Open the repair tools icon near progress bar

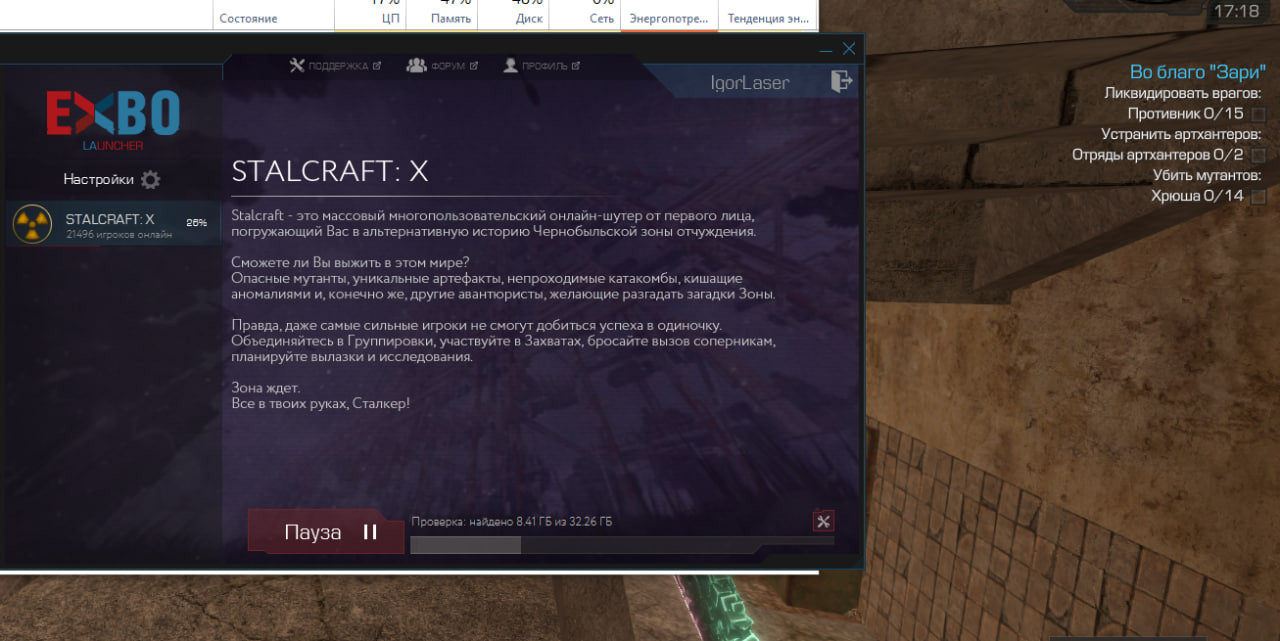click(823, 520)
